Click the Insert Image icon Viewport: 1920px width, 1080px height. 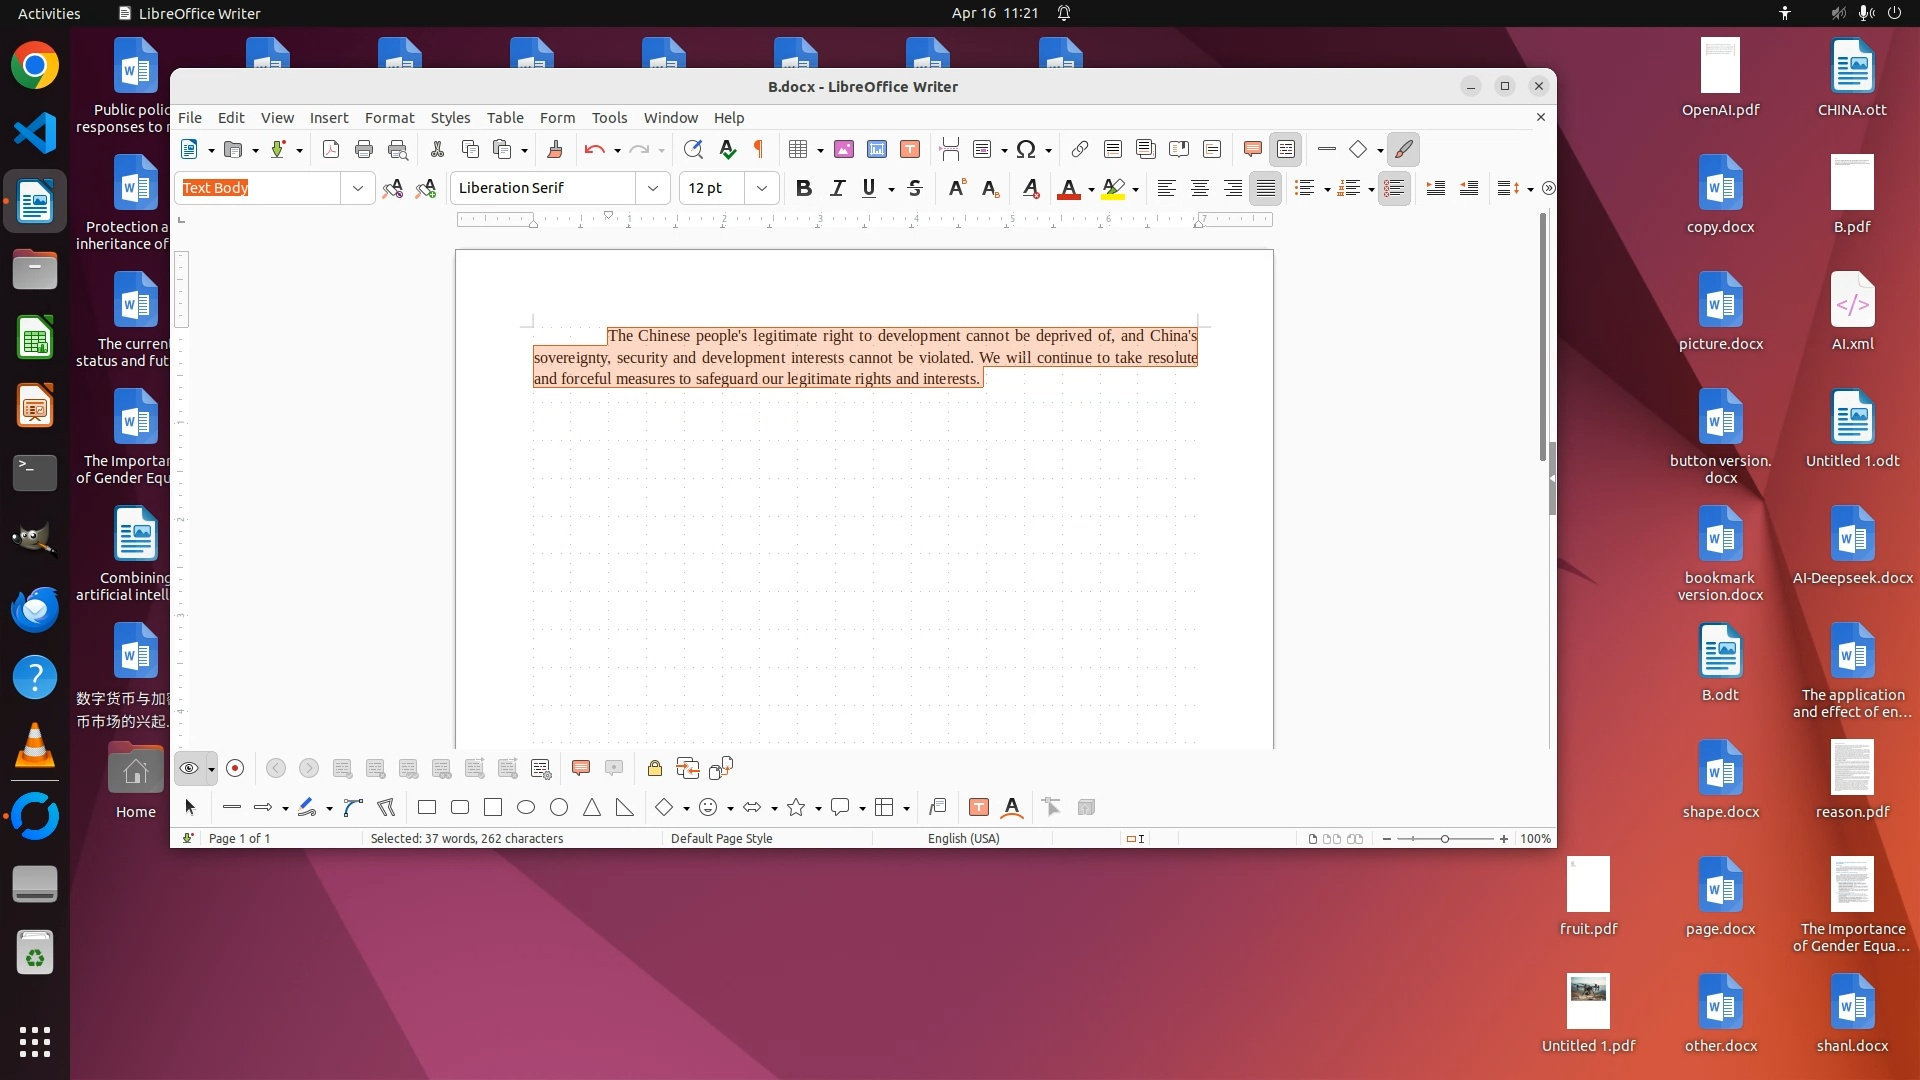[844, 150]
